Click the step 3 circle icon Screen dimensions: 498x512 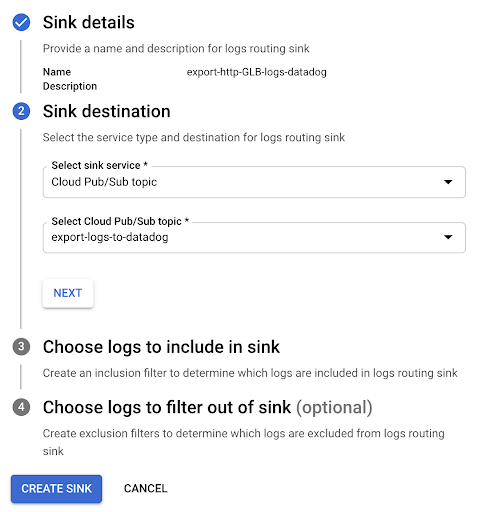(x=21, y=347)
